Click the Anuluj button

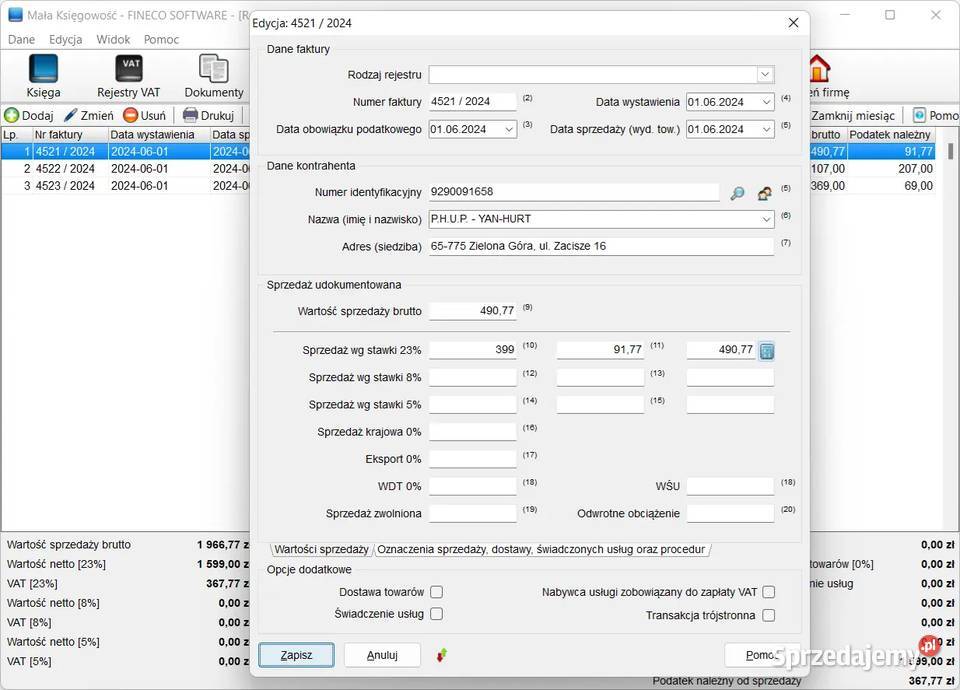click(382, 655)
